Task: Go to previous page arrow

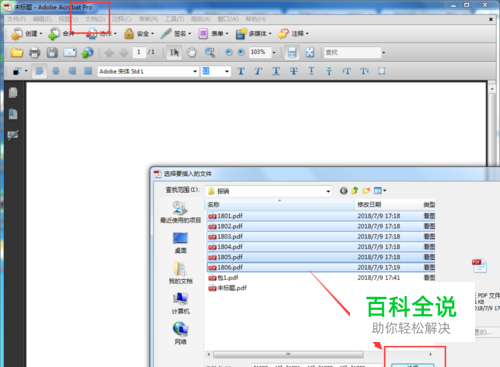Action: [x=109, y=53]
